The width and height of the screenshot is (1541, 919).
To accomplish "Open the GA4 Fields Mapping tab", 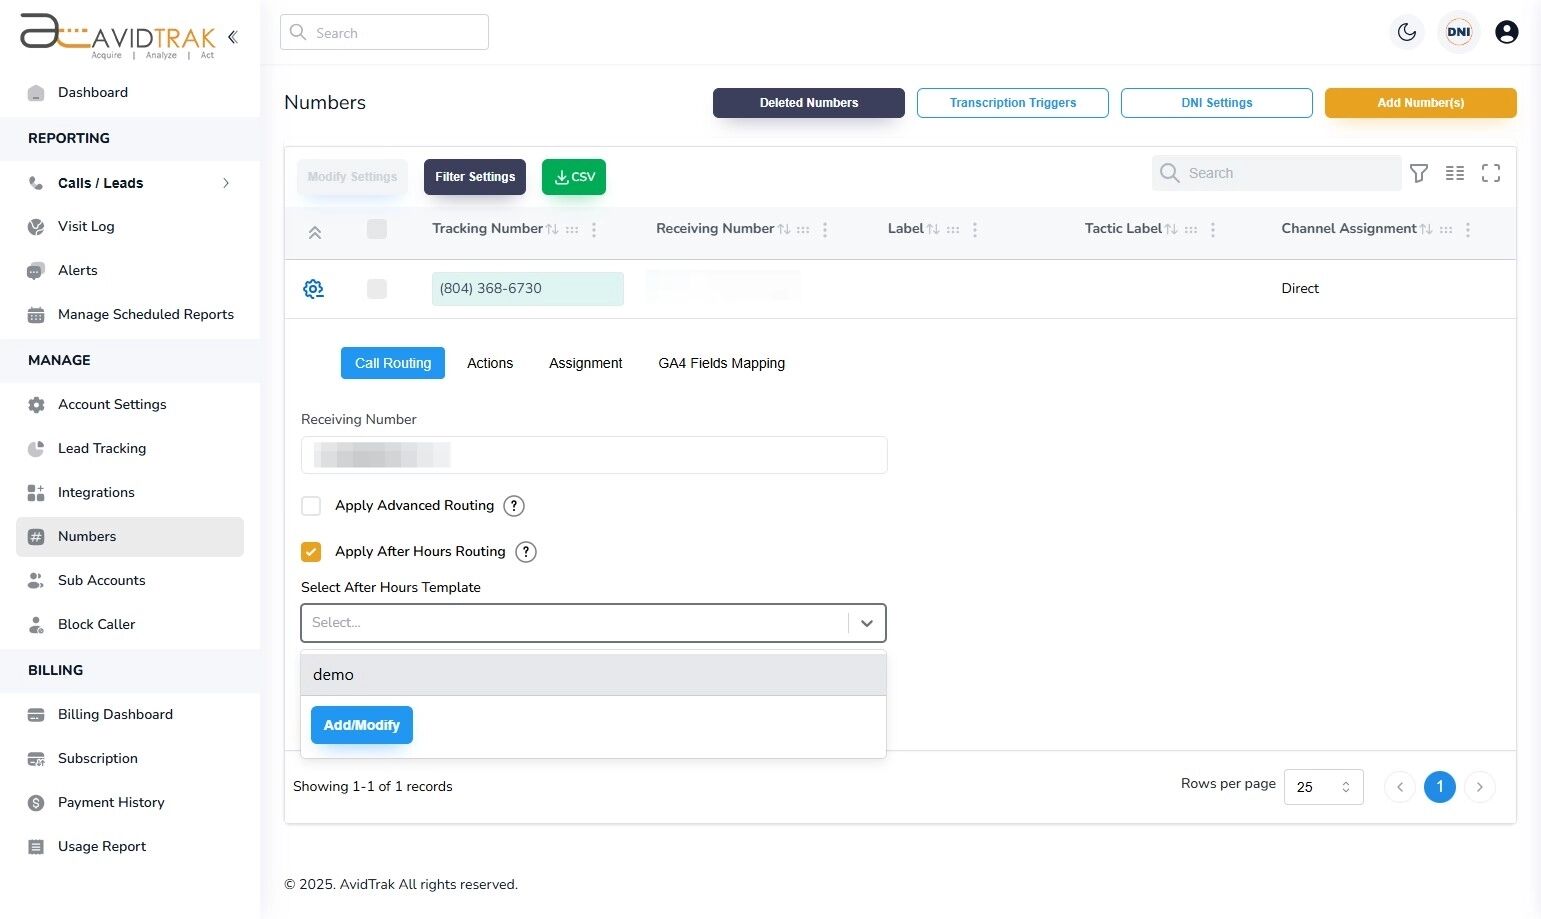I will pos(722,363).
